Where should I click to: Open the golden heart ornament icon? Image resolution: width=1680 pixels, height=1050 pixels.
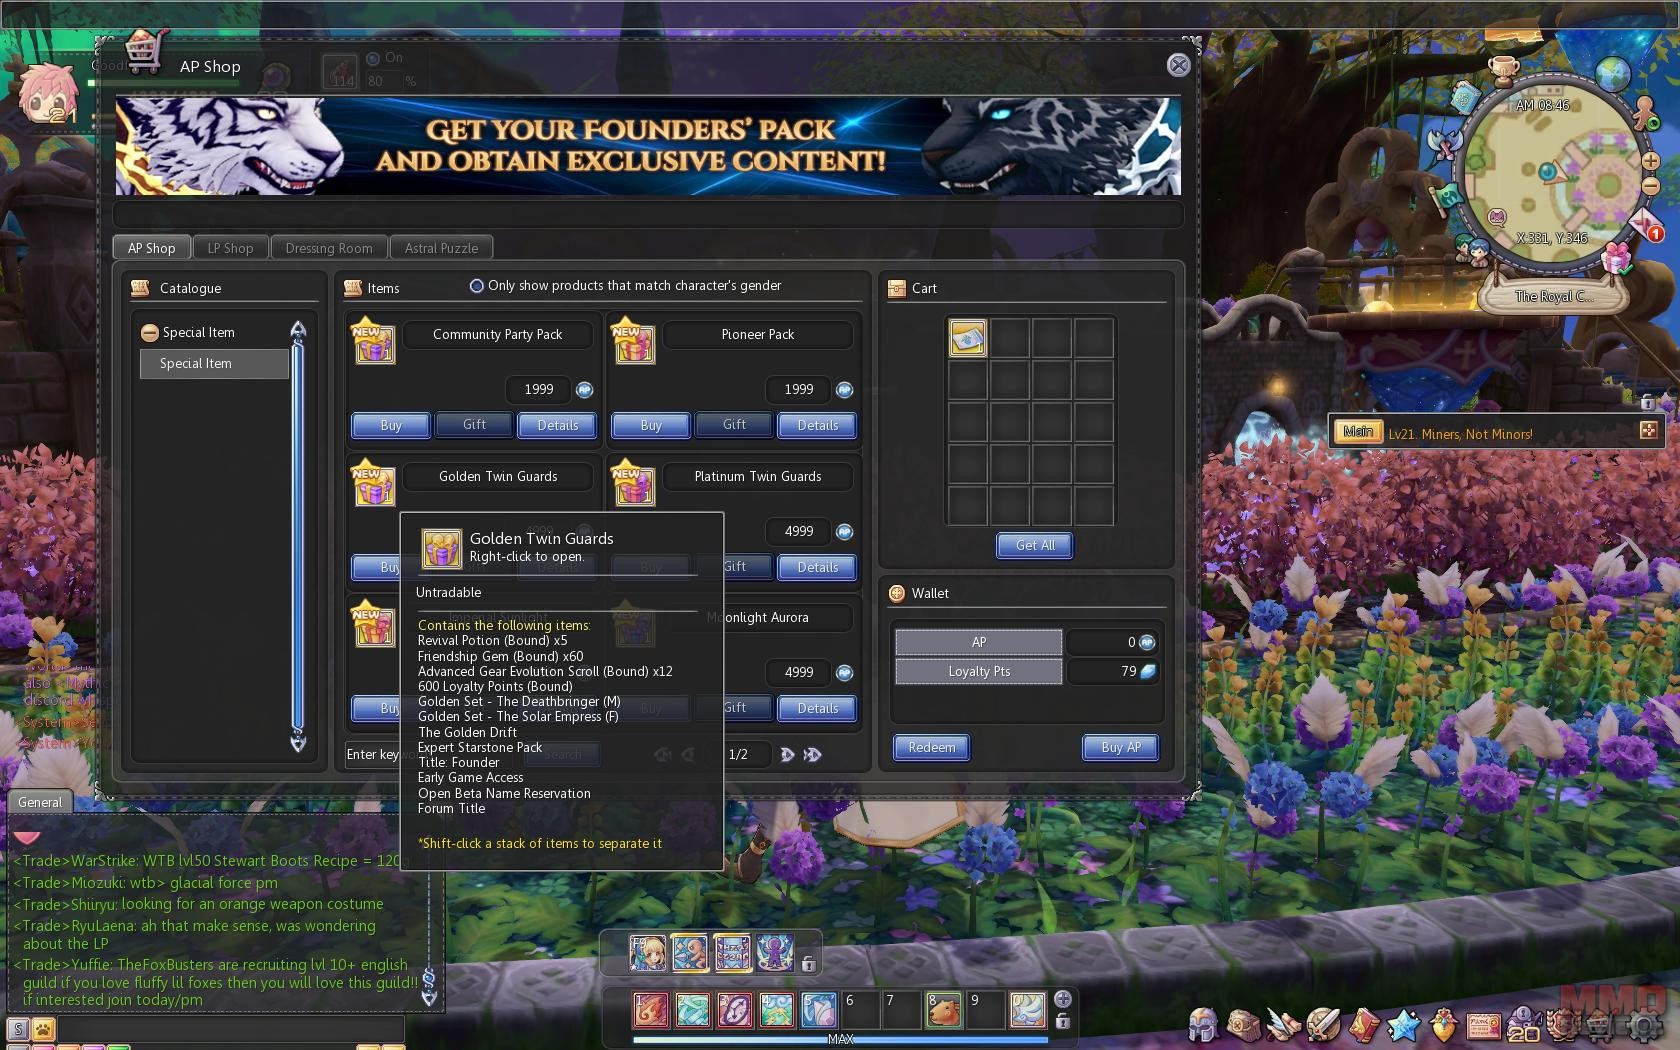1443,1025
